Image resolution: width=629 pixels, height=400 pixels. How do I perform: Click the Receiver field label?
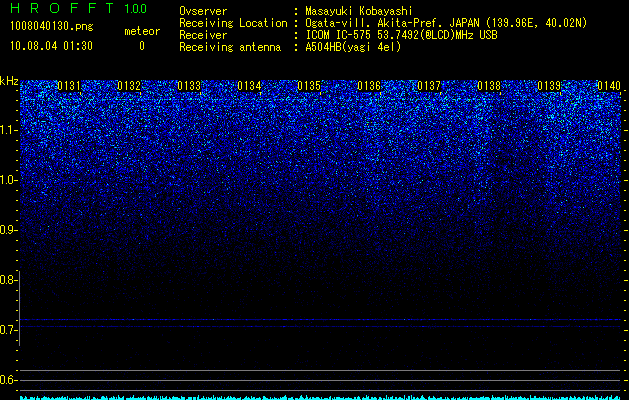[x=203, y=35]
